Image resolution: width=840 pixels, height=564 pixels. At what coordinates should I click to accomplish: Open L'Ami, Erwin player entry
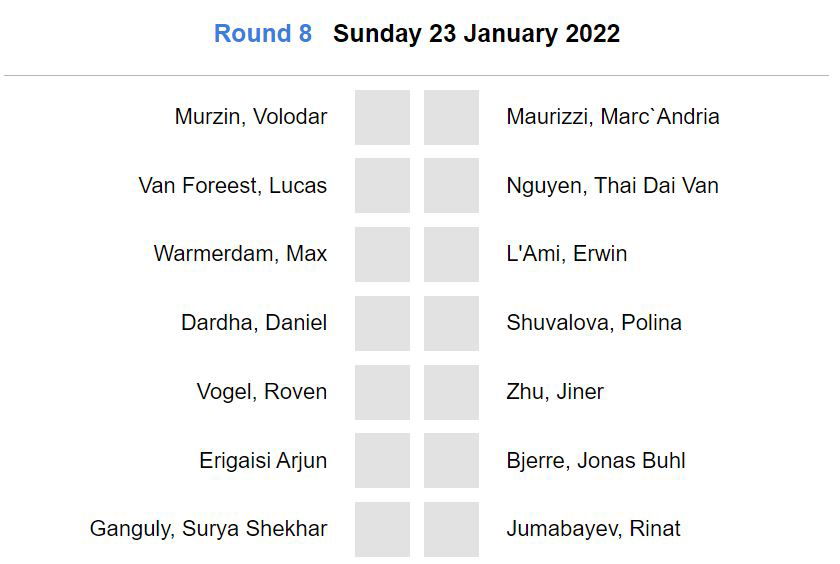tap(567, 253)
